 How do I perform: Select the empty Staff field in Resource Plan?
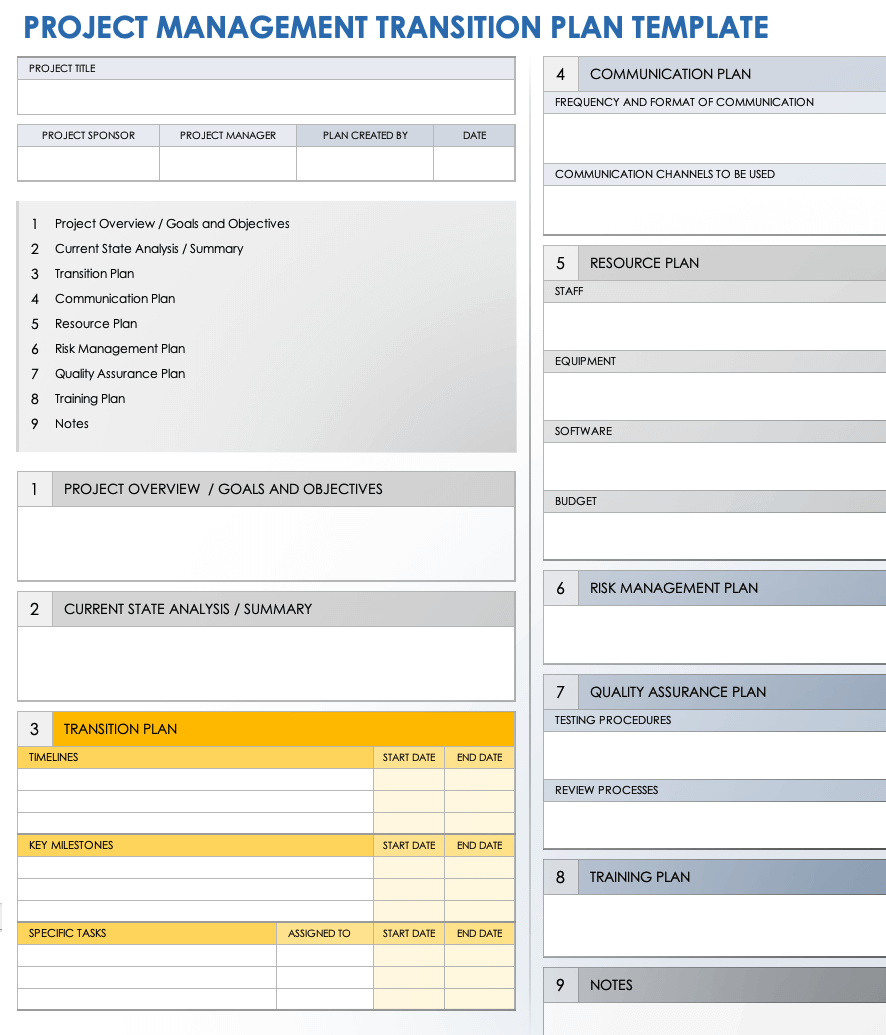[714, 325]
